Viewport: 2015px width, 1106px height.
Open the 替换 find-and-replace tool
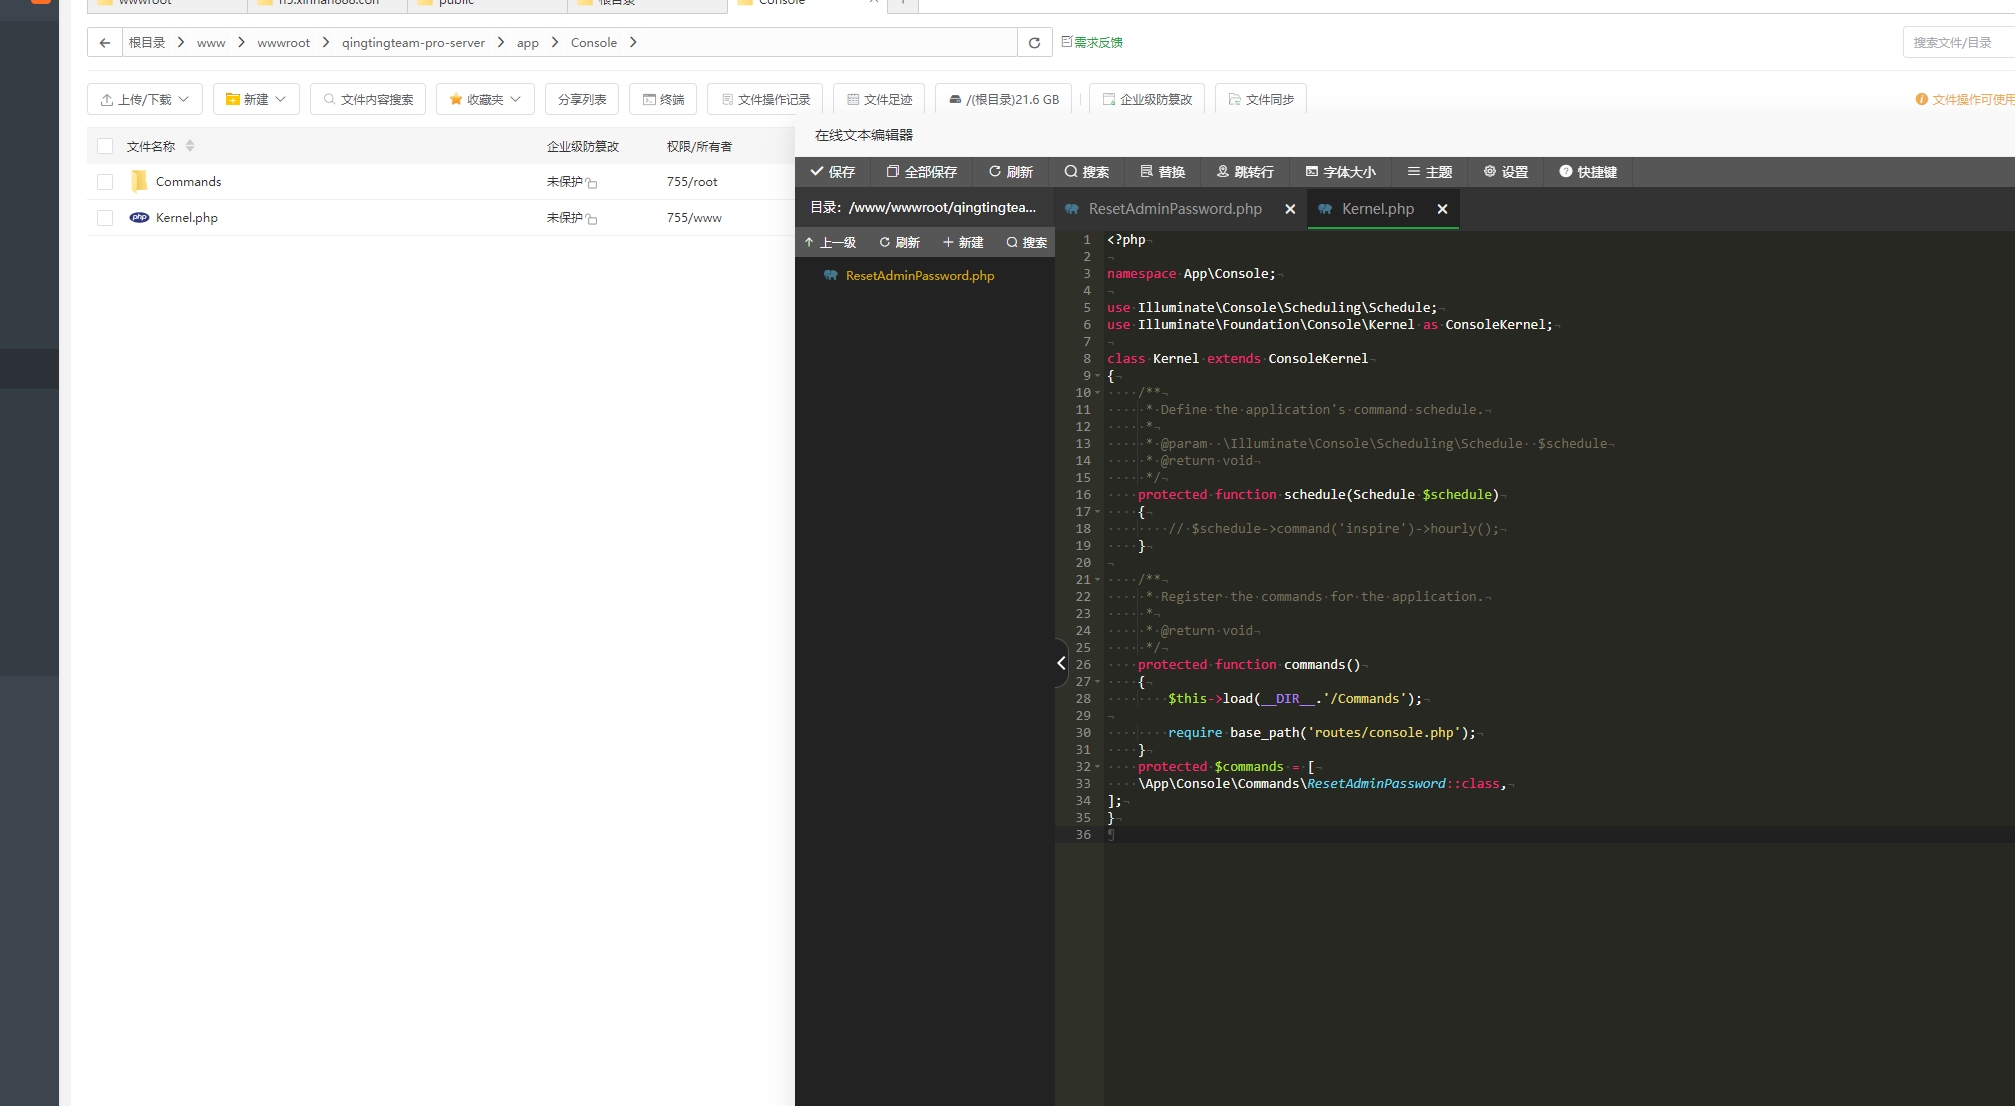point(1162,172)
